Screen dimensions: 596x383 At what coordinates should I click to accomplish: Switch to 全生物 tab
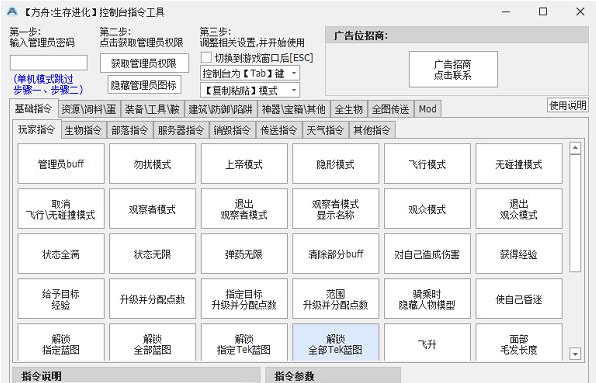349,109
